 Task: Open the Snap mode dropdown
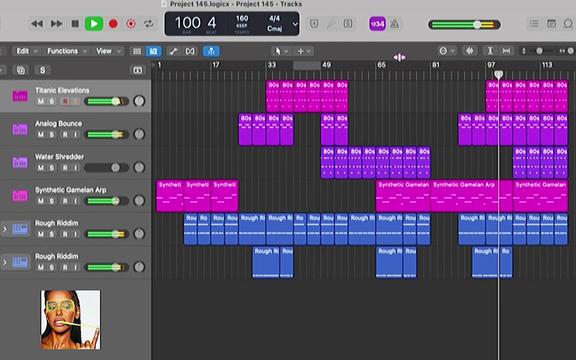coord(447,51)
